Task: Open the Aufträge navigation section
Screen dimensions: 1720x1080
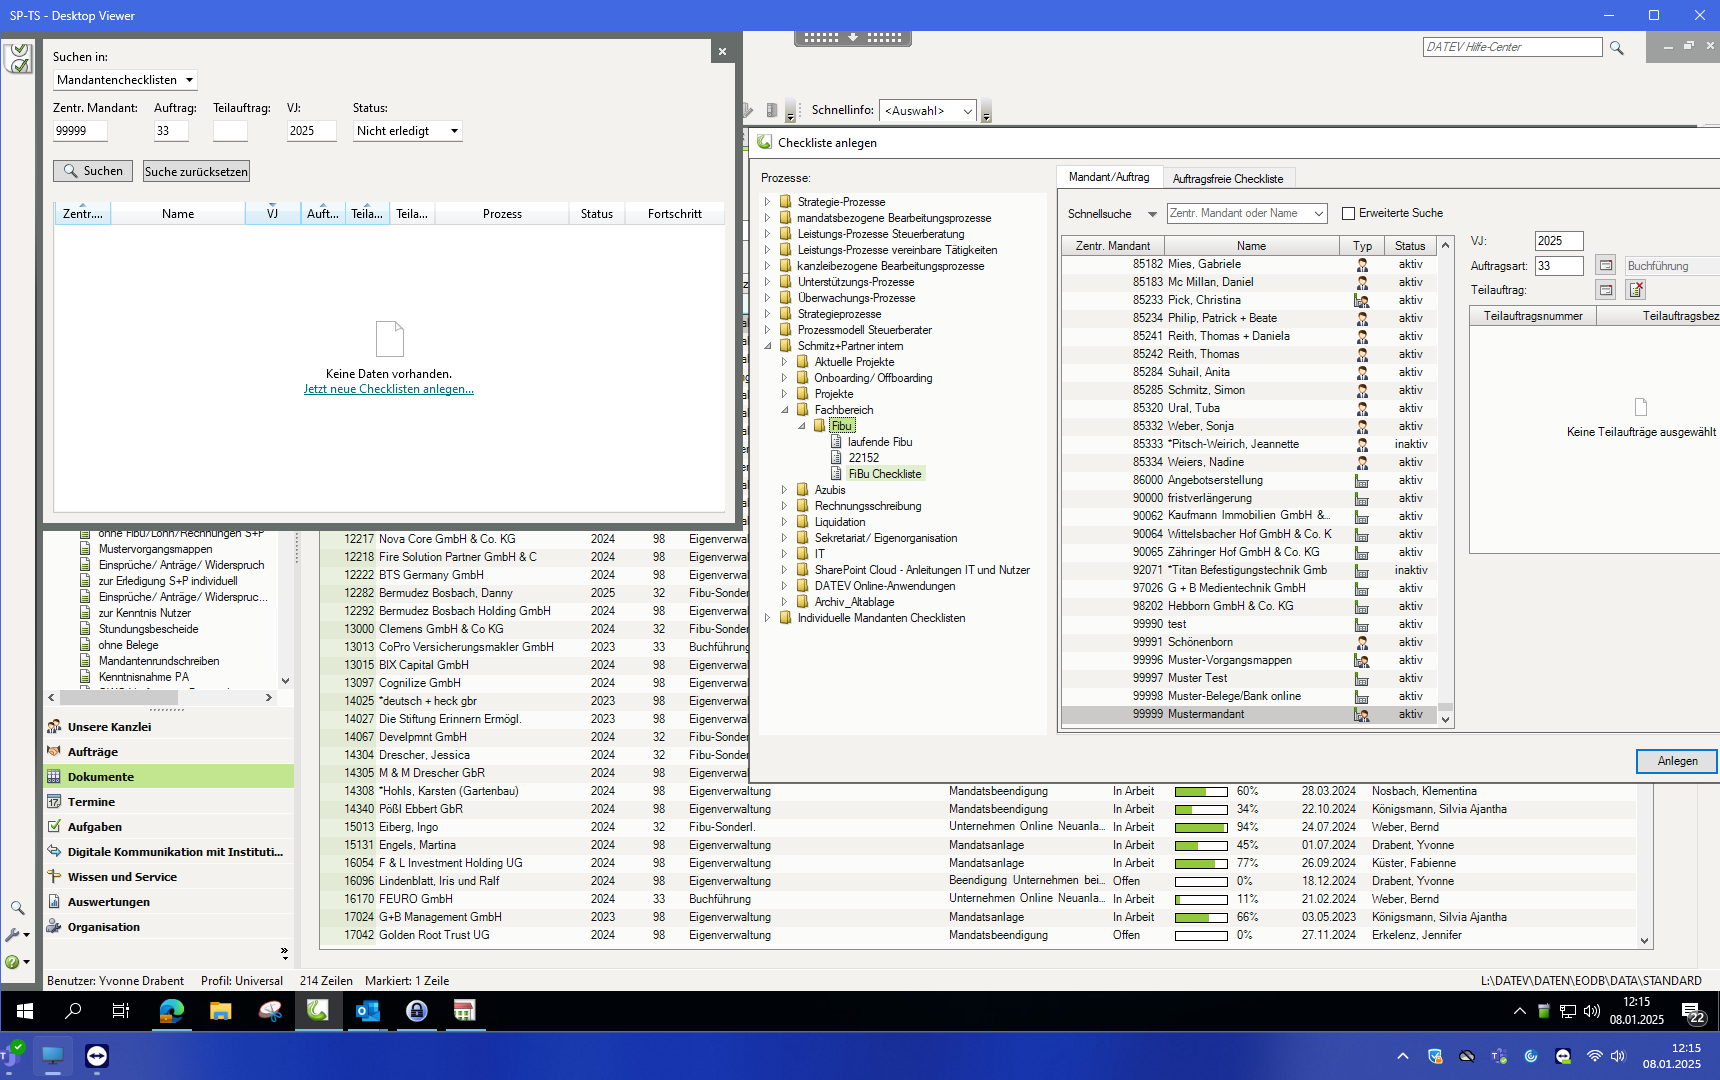Action: [92, 752]
